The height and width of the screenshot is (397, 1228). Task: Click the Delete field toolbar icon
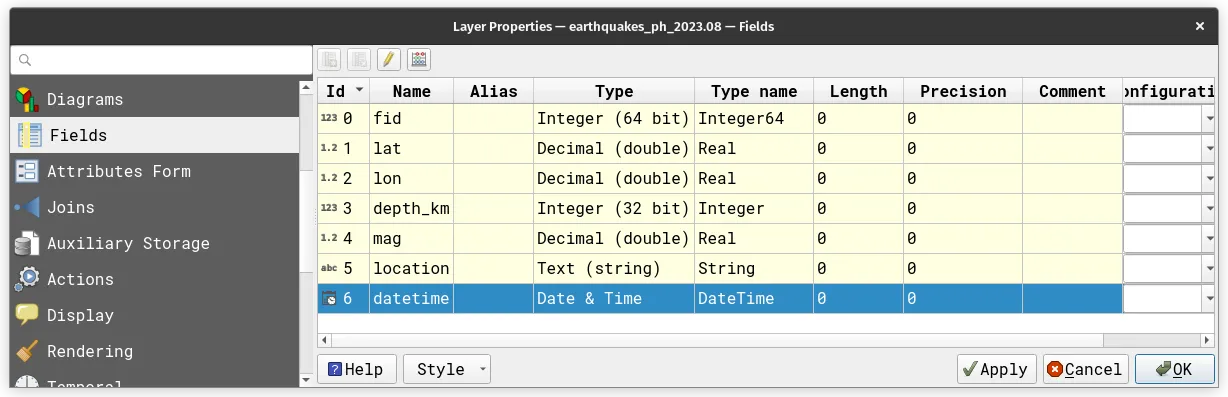pos(360,59)
